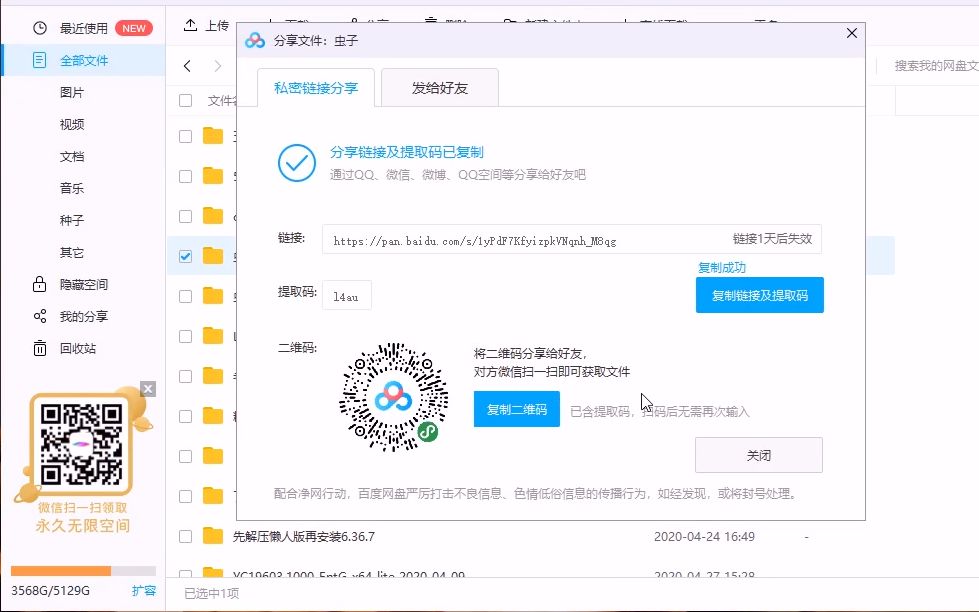Open the 文档 (Documents) category
This screenshot has width=979, height=612.
click(x=71, y=155)
